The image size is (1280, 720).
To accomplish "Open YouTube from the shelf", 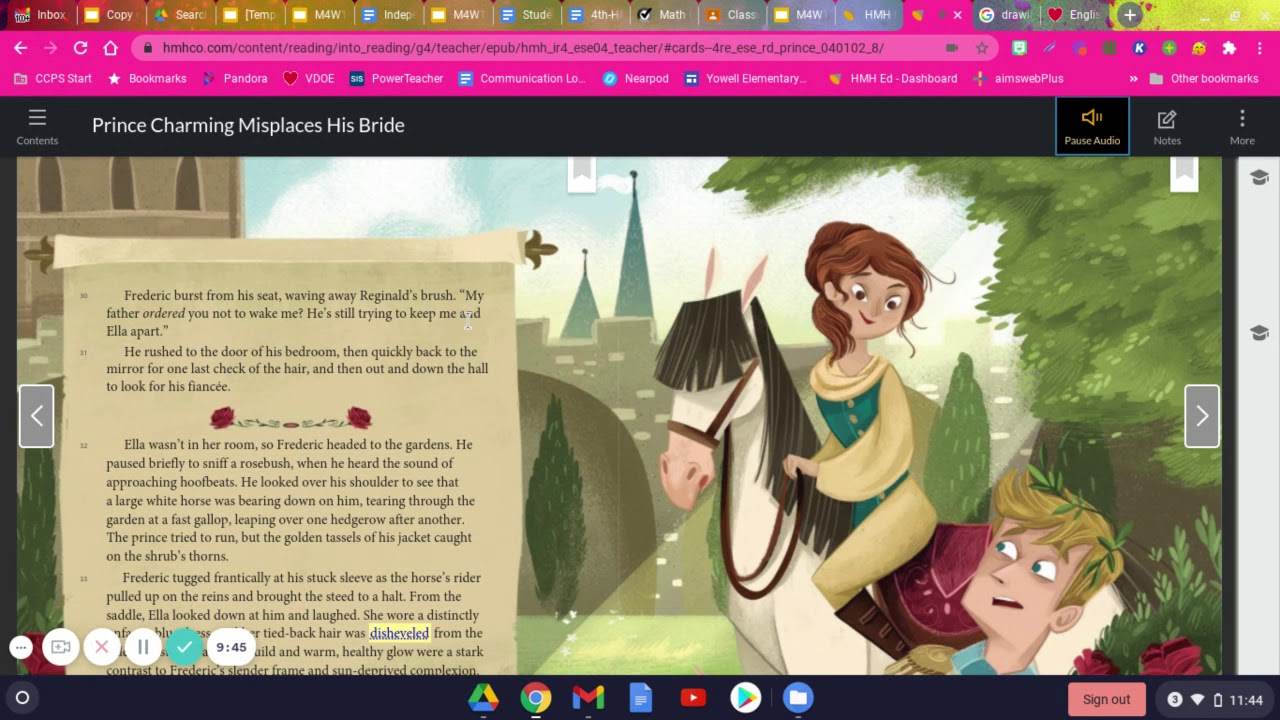I will (693, 698).
